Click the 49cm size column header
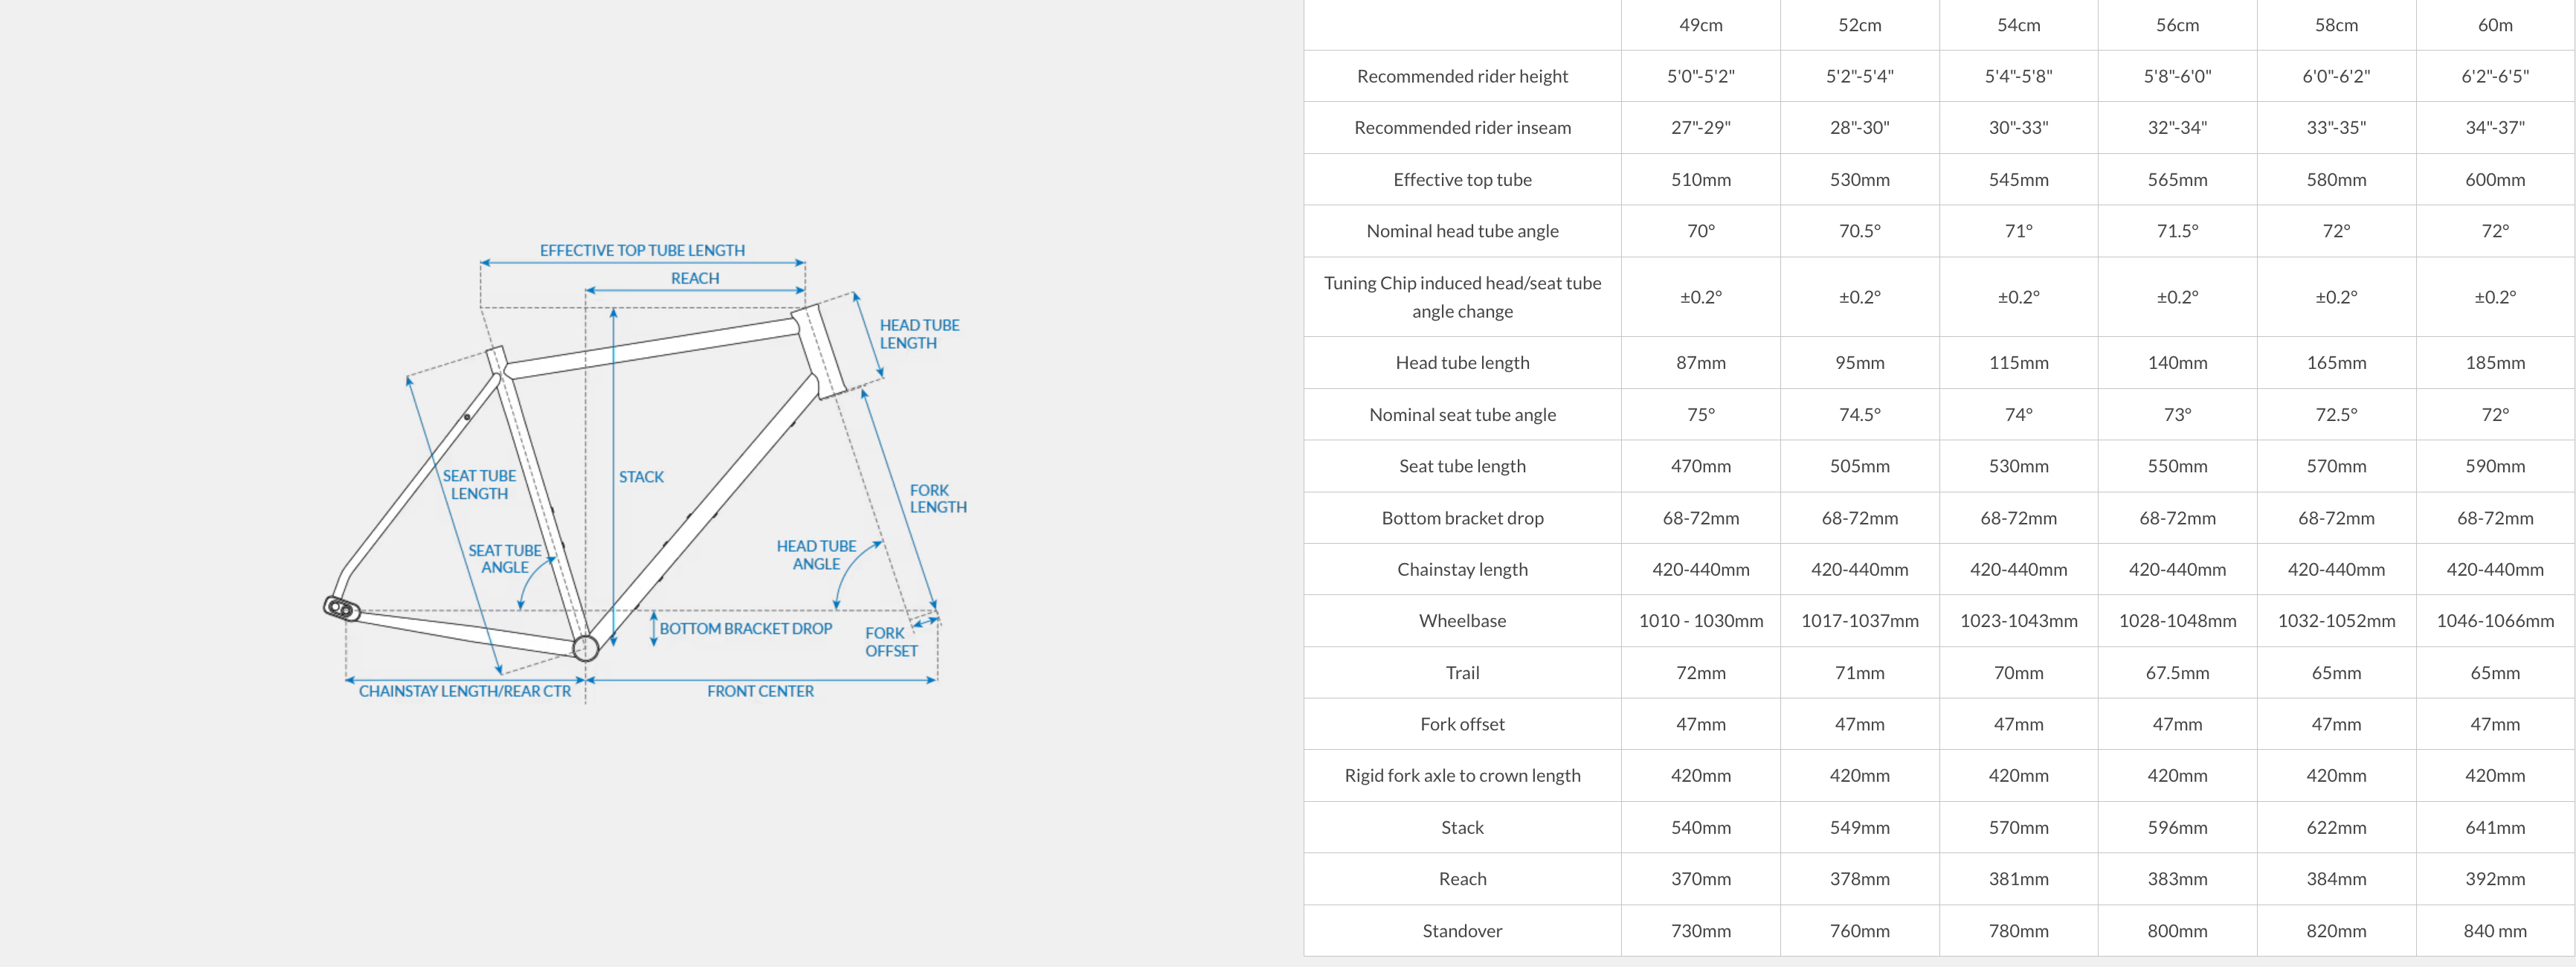The width and height of the screenshot is (2576, 967). pyautogui.click(x=1700, y=25)
